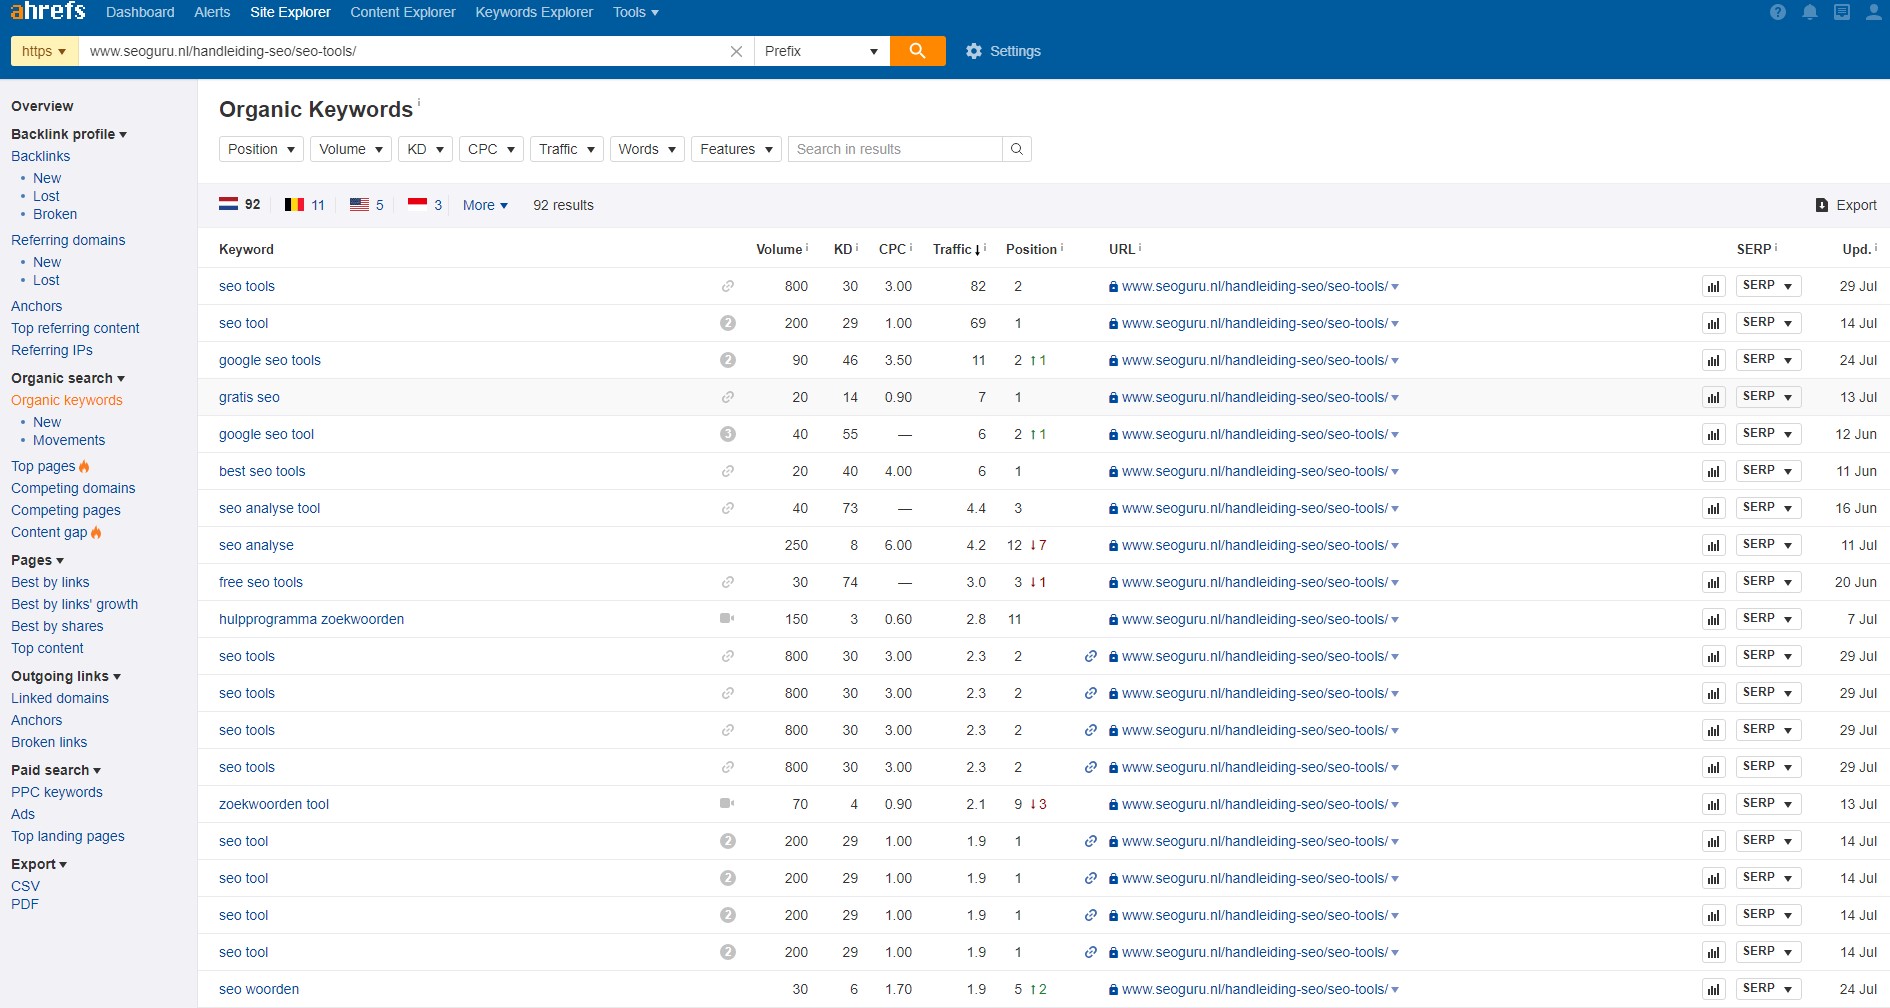Viewport: 1890px width, 1008px height.
Task: Click the Export icon button
Action: click(x=1822, y=205)
